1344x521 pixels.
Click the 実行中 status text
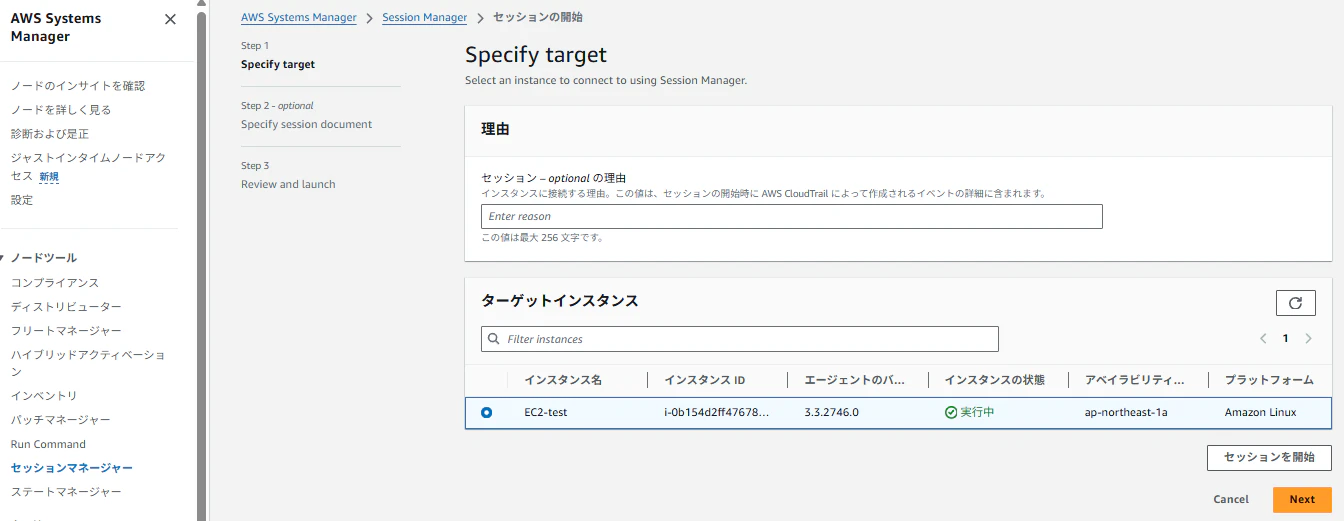pos(977,412)
